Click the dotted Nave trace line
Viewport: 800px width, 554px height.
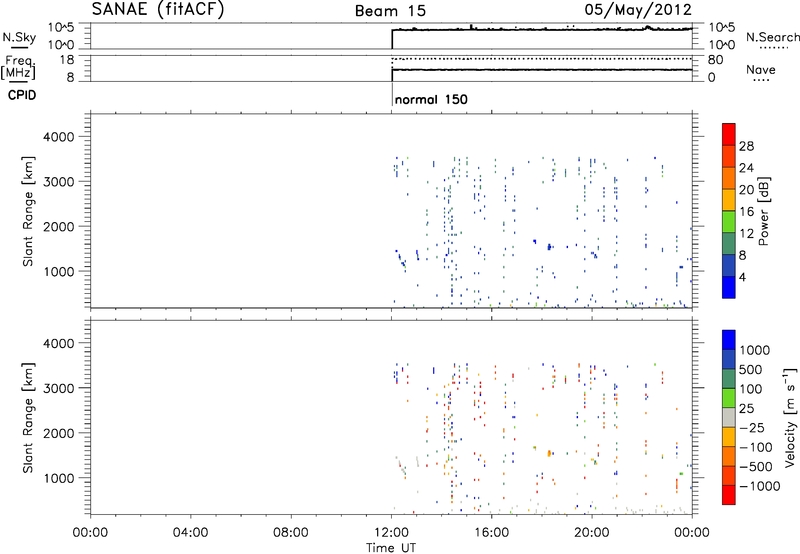pyautogui.click(x=542, y=59)
